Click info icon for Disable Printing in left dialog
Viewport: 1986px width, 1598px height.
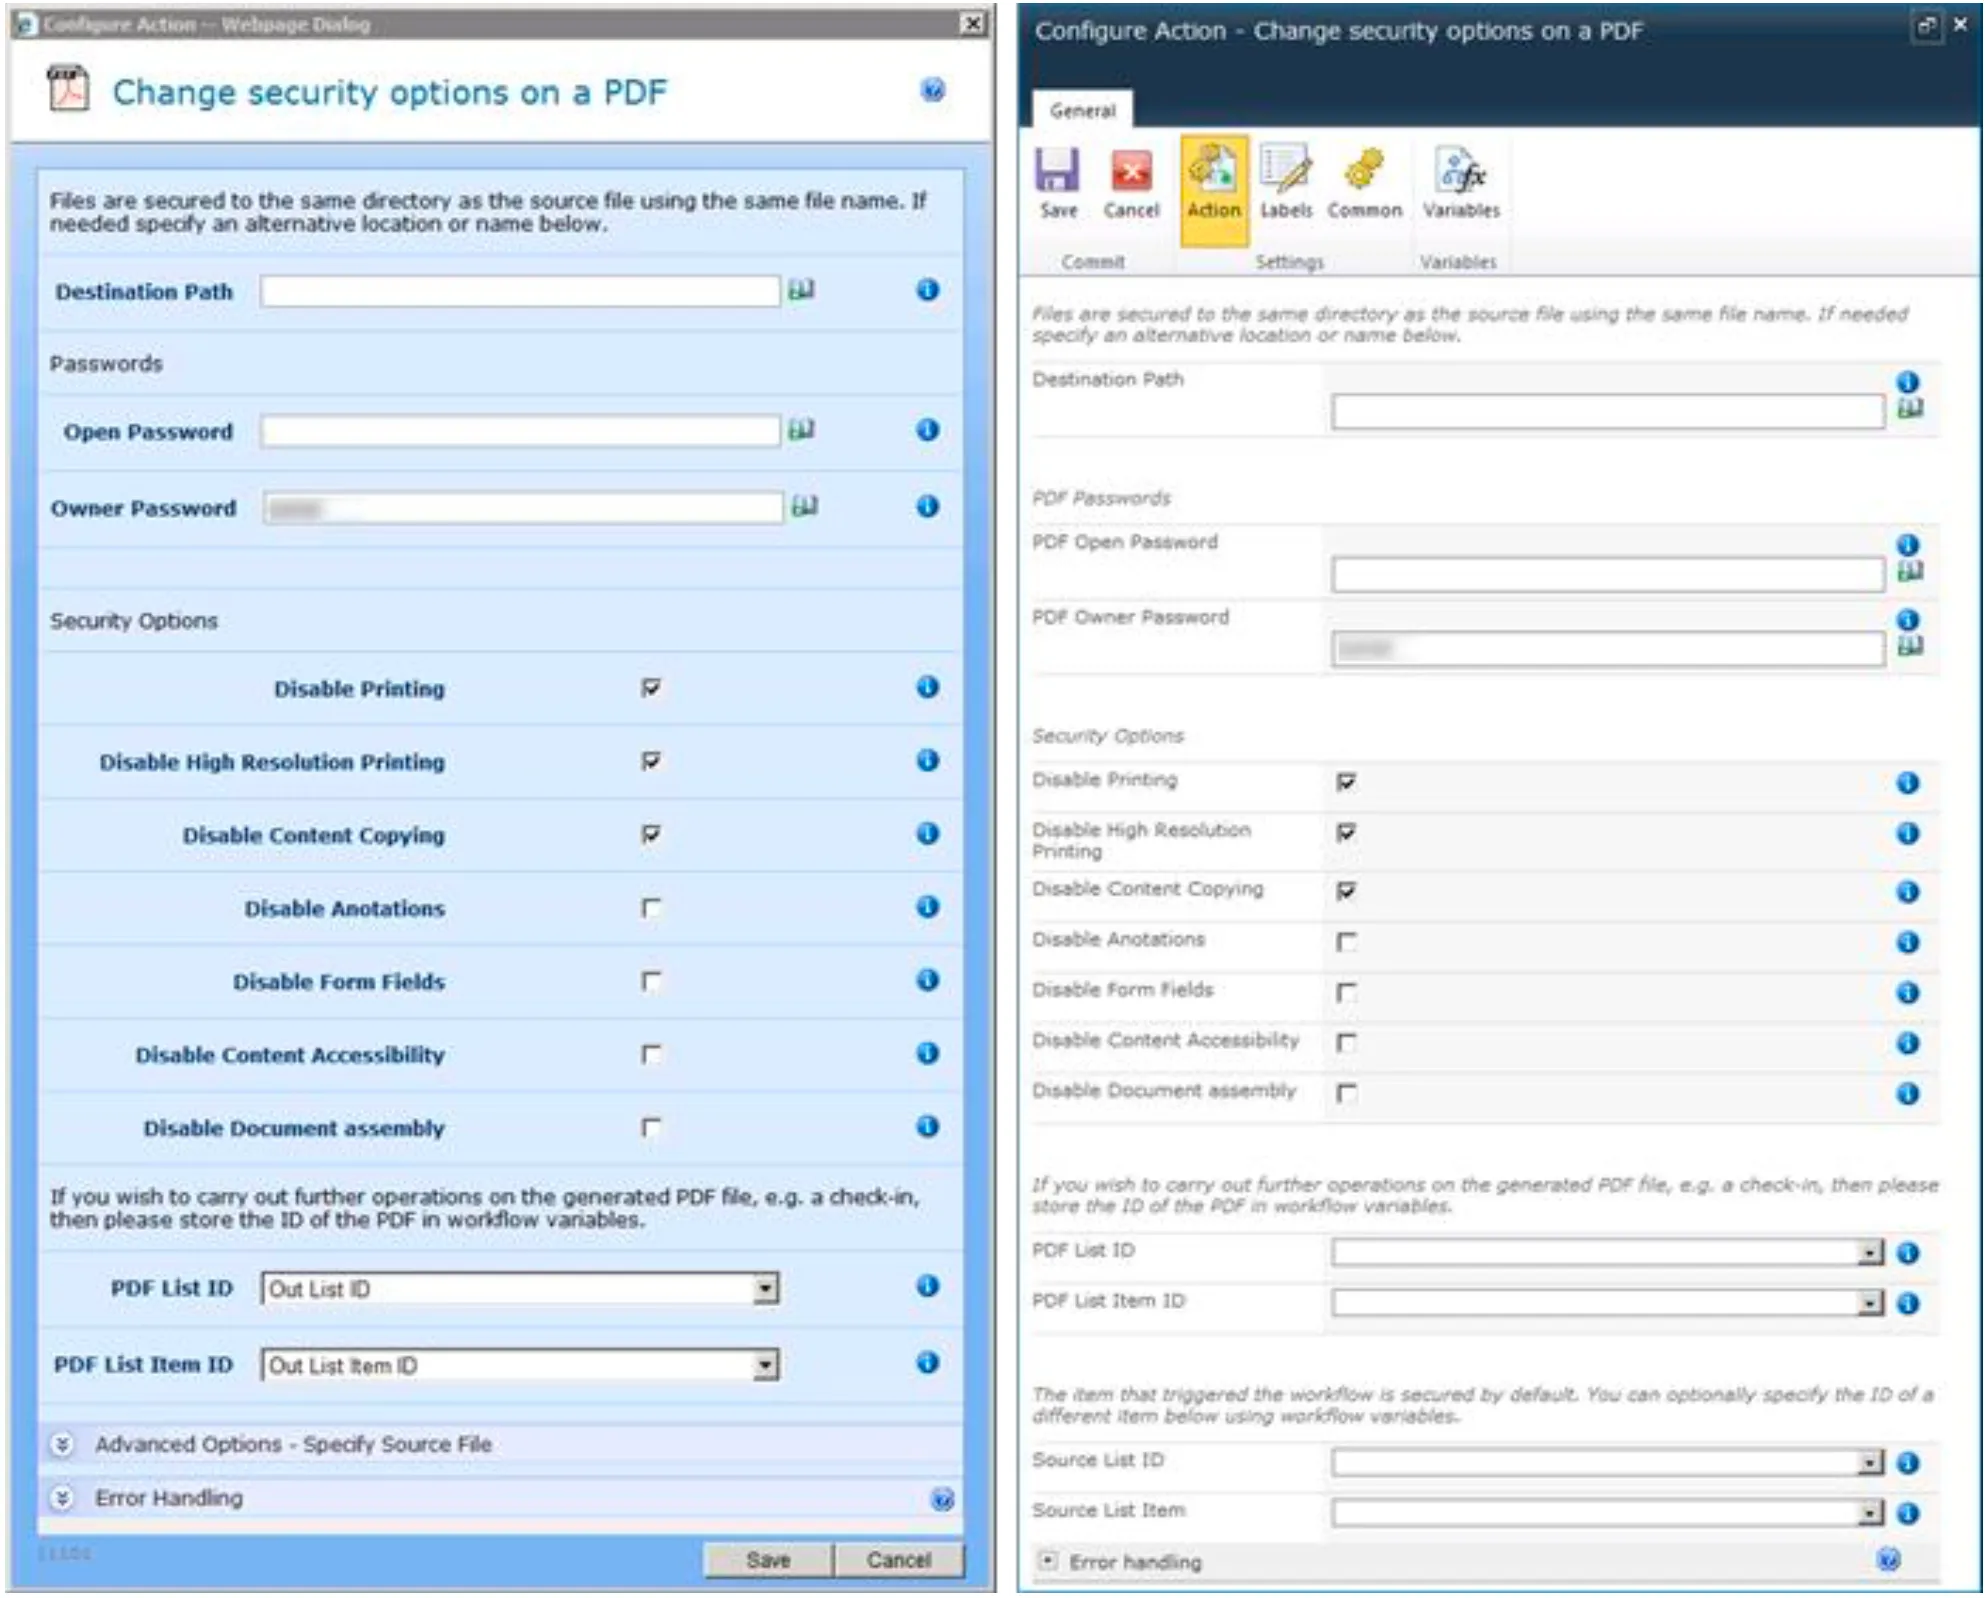[928, 687]
